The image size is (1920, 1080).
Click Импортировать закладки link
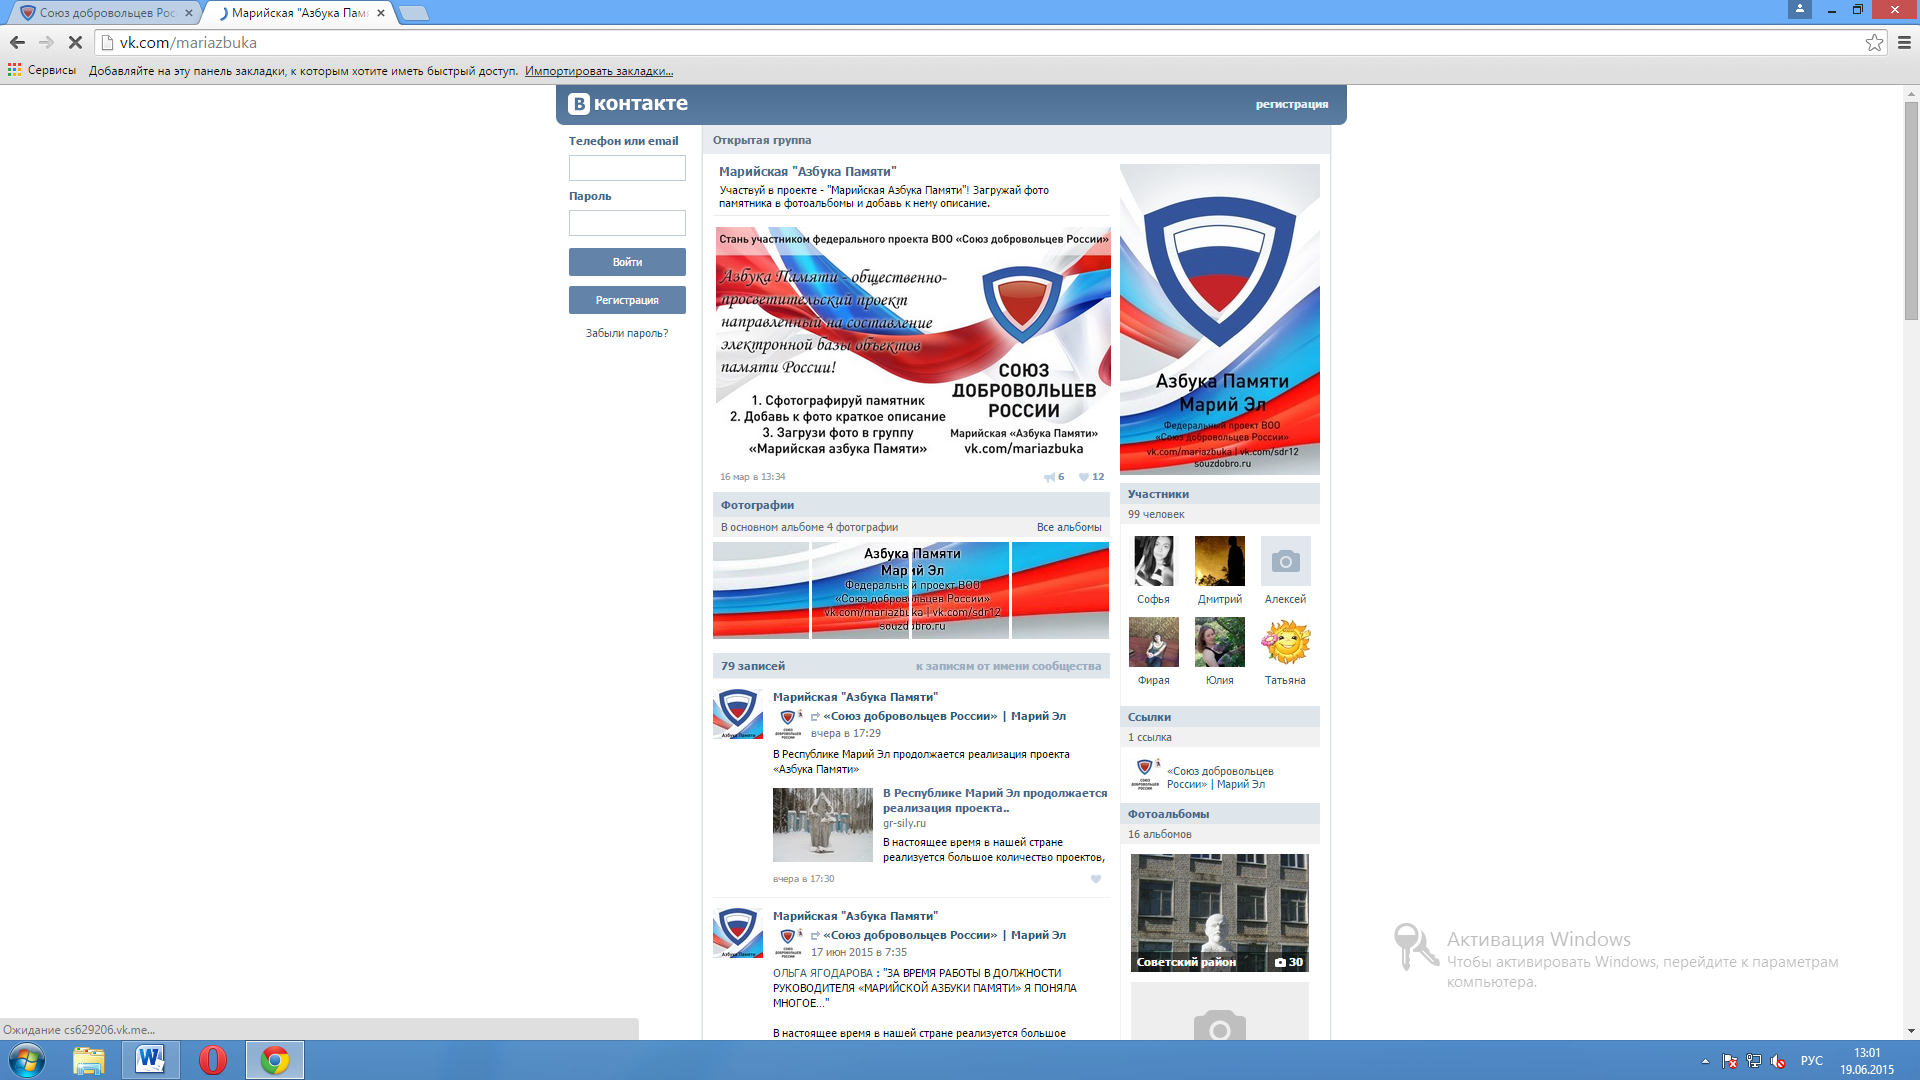coord(599,71)
